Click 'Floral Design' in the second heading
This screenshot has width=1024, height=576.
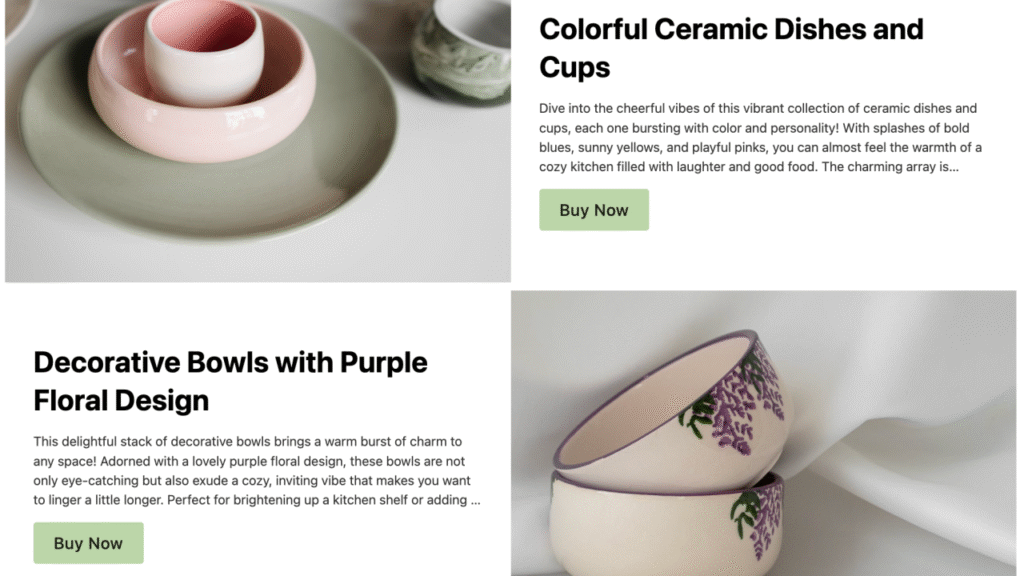coord(121,400)
